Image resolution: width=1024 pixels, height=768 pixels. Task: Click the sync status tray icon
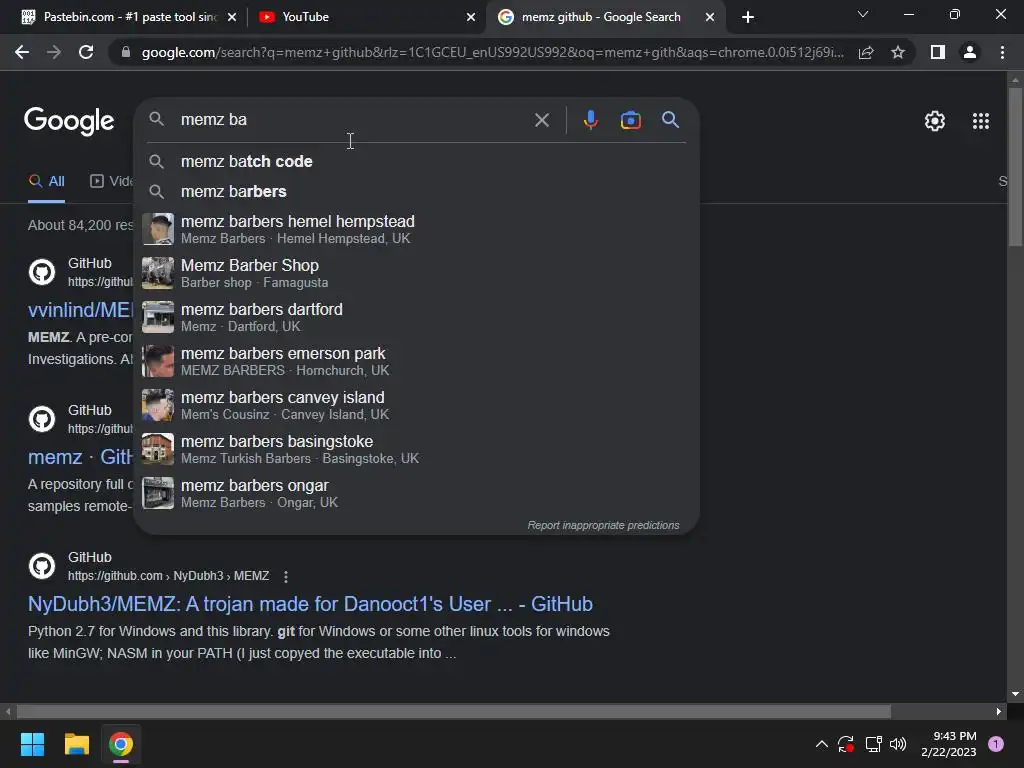(x=846, y=744)
